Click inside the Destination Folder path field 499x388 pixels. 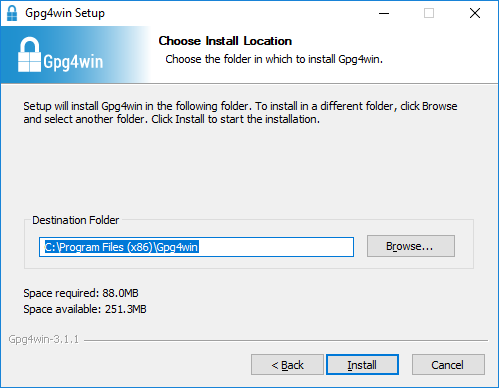pyautogui.click(x=196, y=247)
